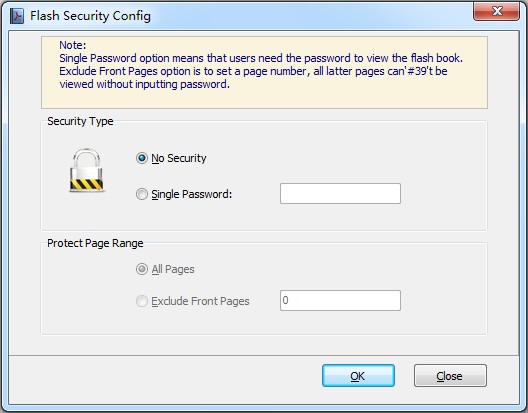Viewport: 528px width, 413px height.
Task: Select the No Security radio button
Action: 142,158
